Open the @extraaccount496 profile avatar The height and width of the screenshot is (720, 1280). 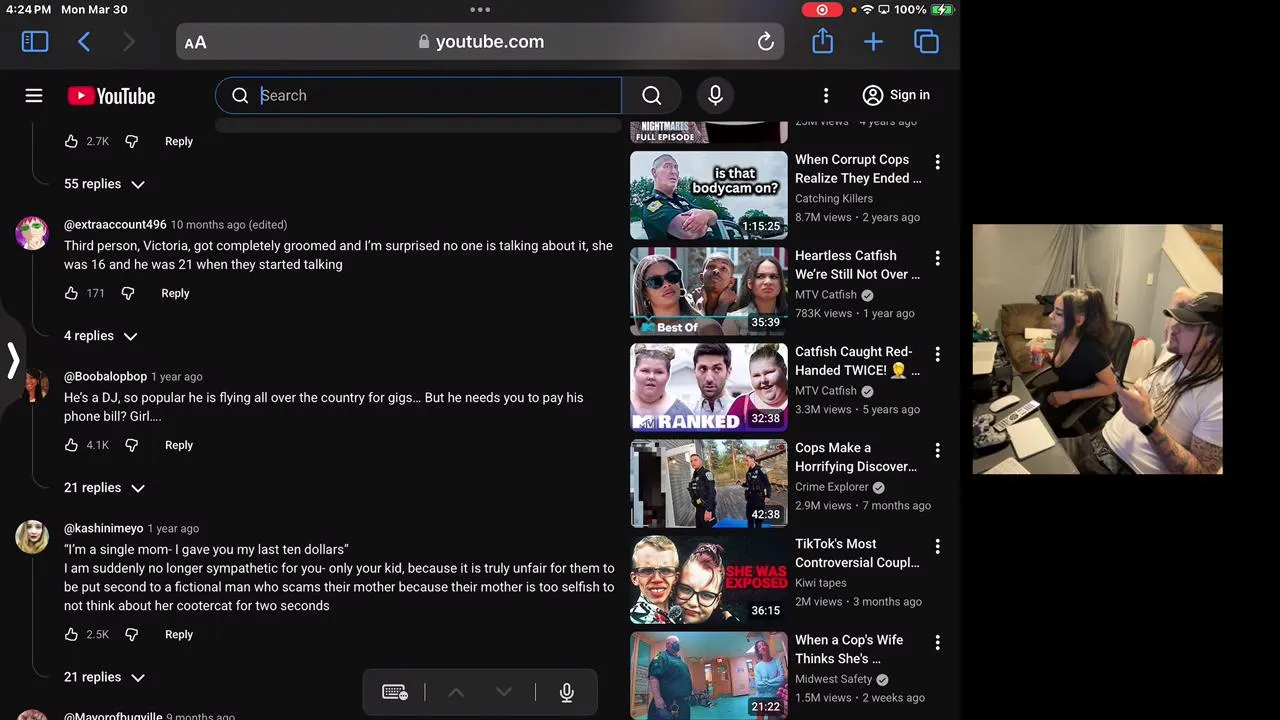(32, 233)
